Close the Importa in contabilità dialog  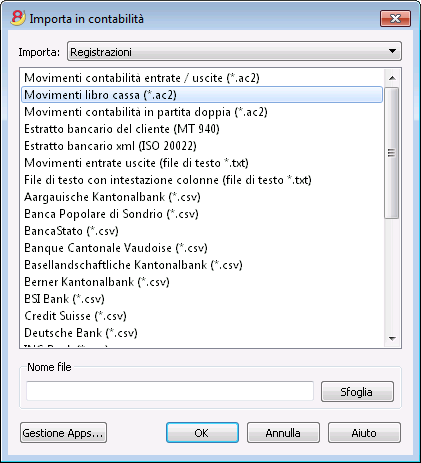395,18
